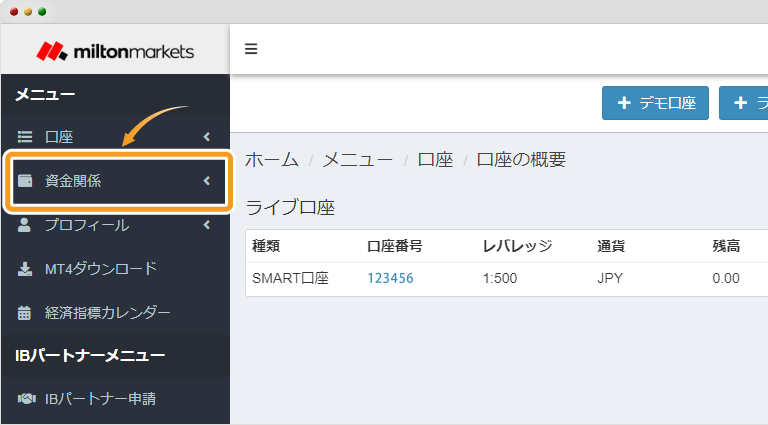The image size is (768, 425).
Task: Expand the 口座 menu chevron
Action: click(206, 137)
